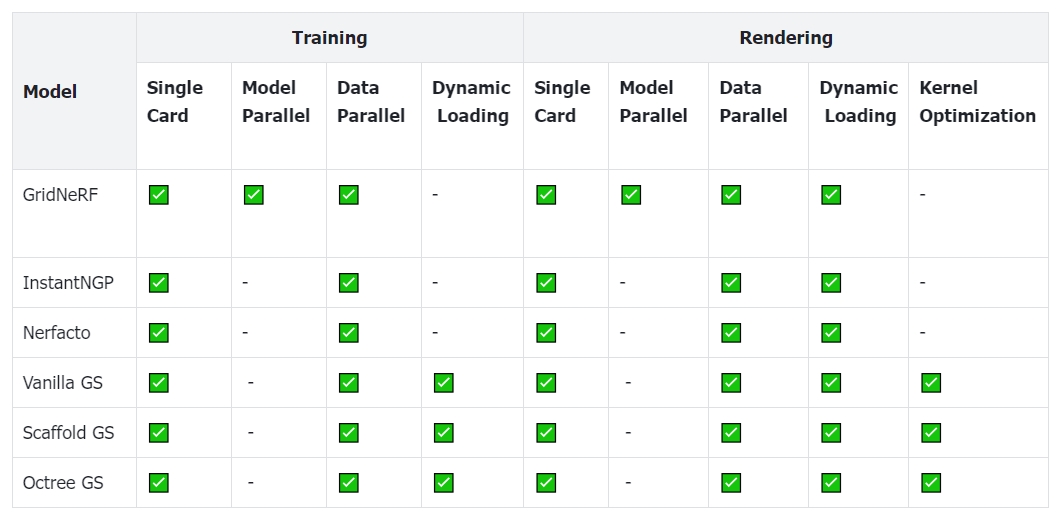Click Vanilla GS Kernel Optimization checkmark
1063x527 pixels.
pyautogui.click(x=931, y=383)
